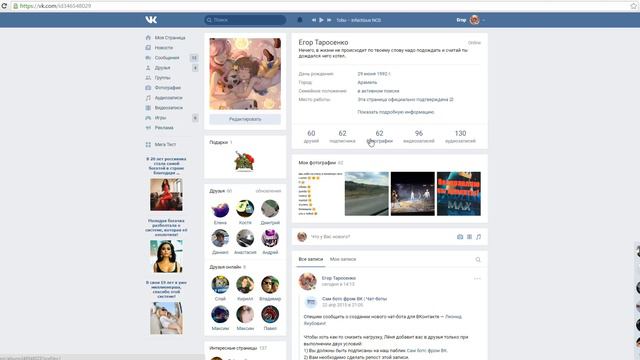
Task: Open Видеозаписи in sidebar
Action: coord(169,108)
